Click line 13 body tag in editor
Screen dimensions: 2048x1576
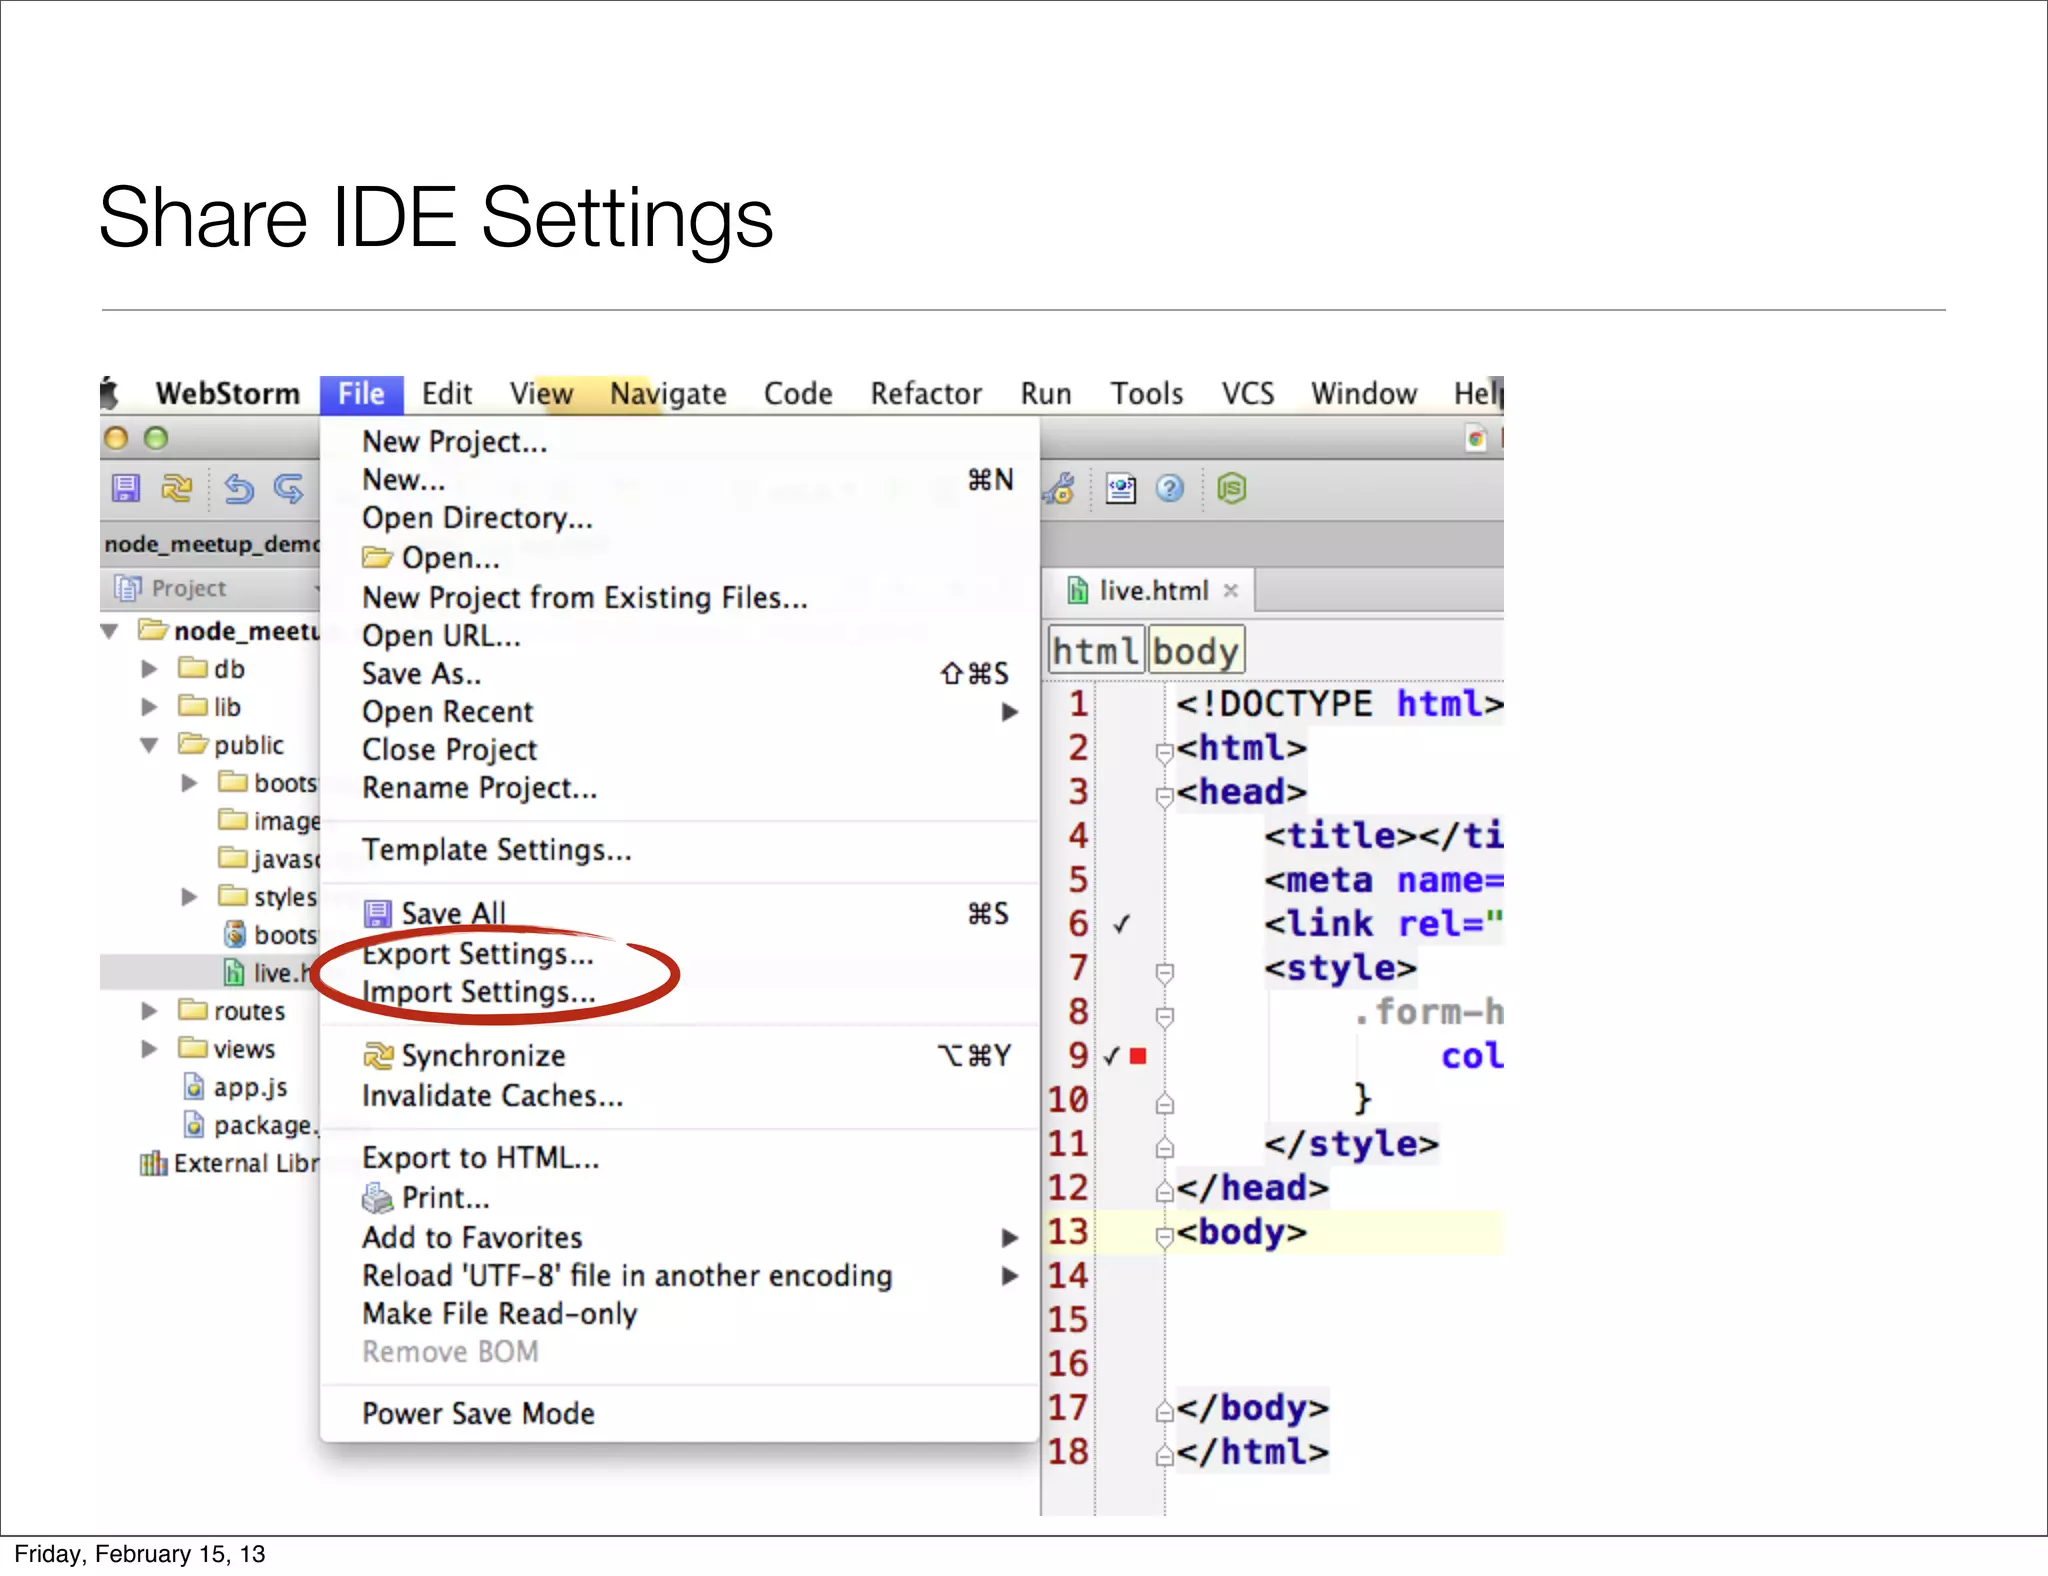click(1241, 1232)
